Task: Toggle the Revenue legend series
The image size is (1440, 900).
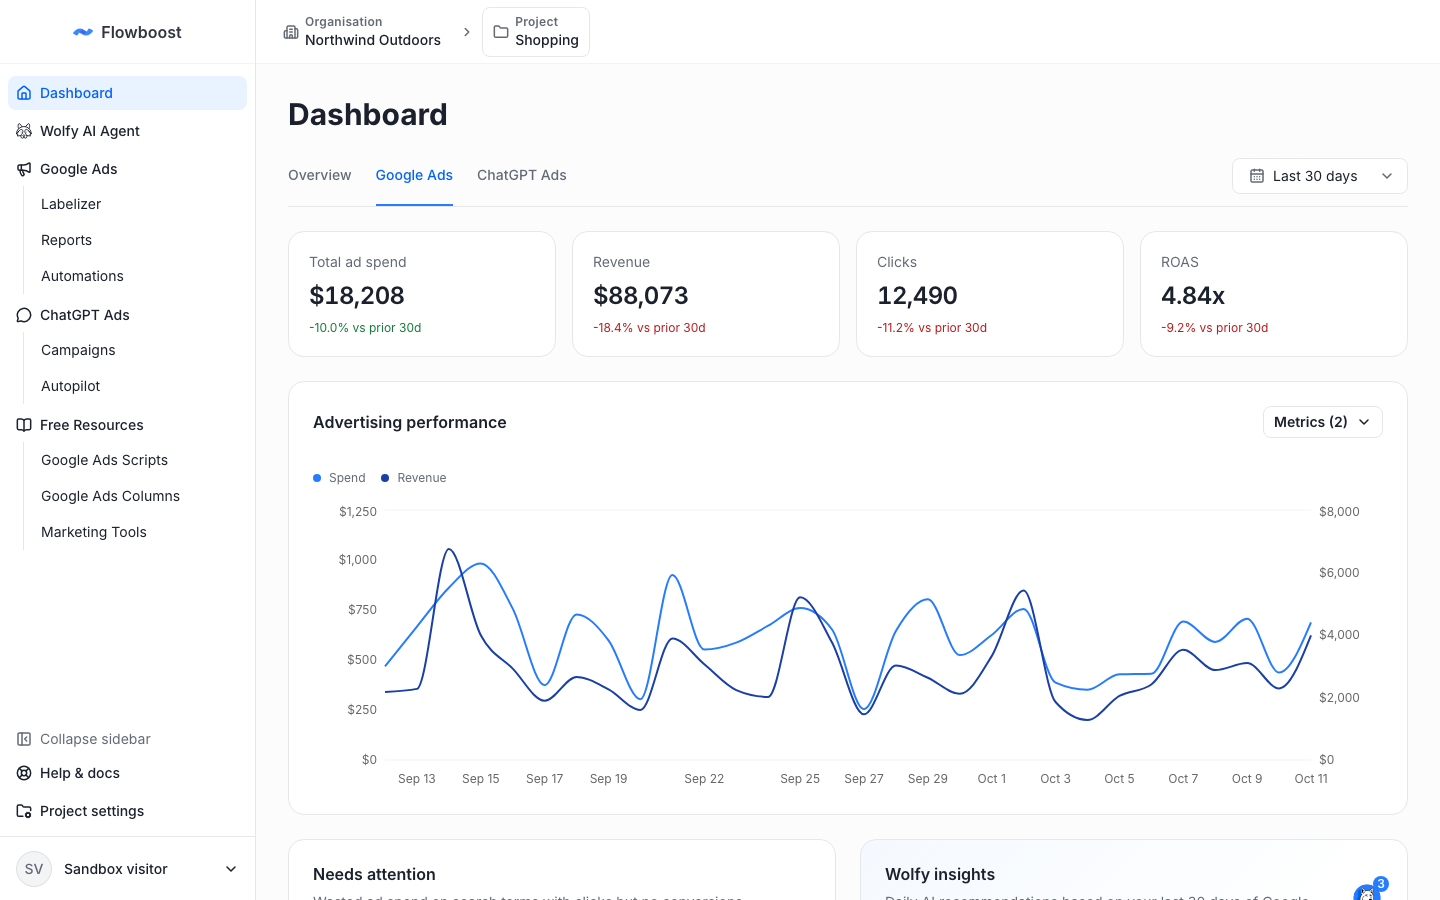Action: (x=414, y=478)
